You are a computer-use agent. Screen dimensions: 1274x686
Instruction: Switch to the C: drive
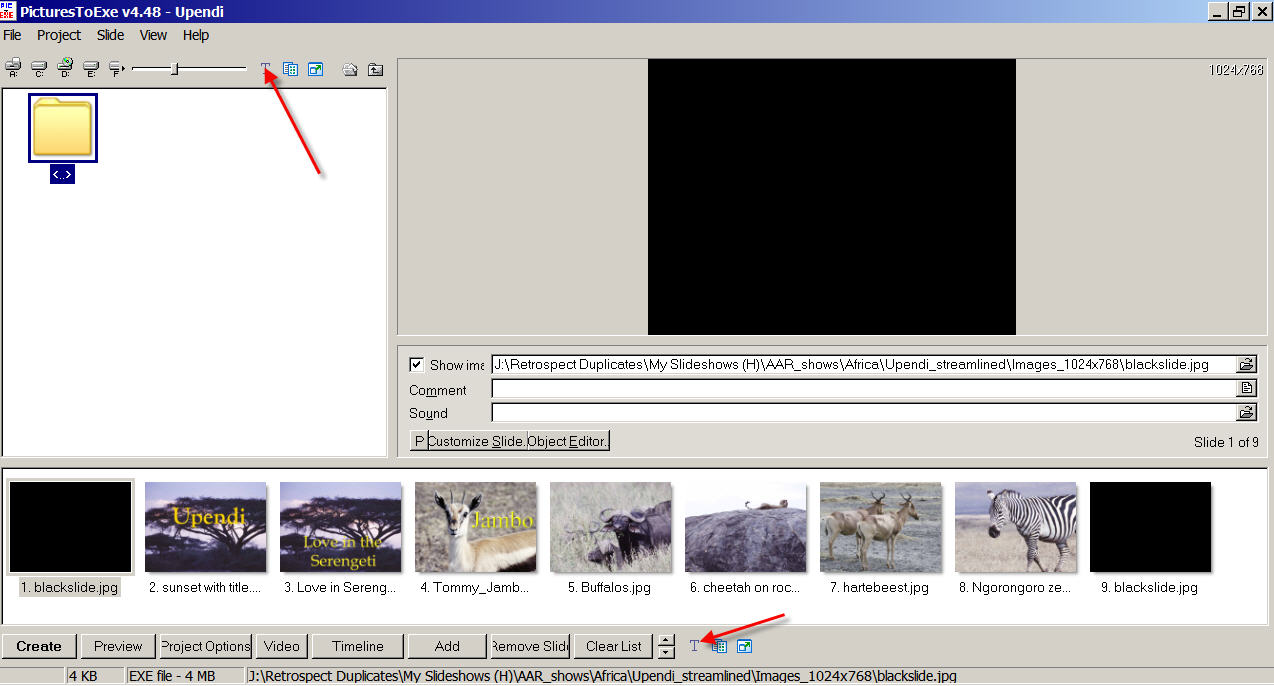coord(39,69)
